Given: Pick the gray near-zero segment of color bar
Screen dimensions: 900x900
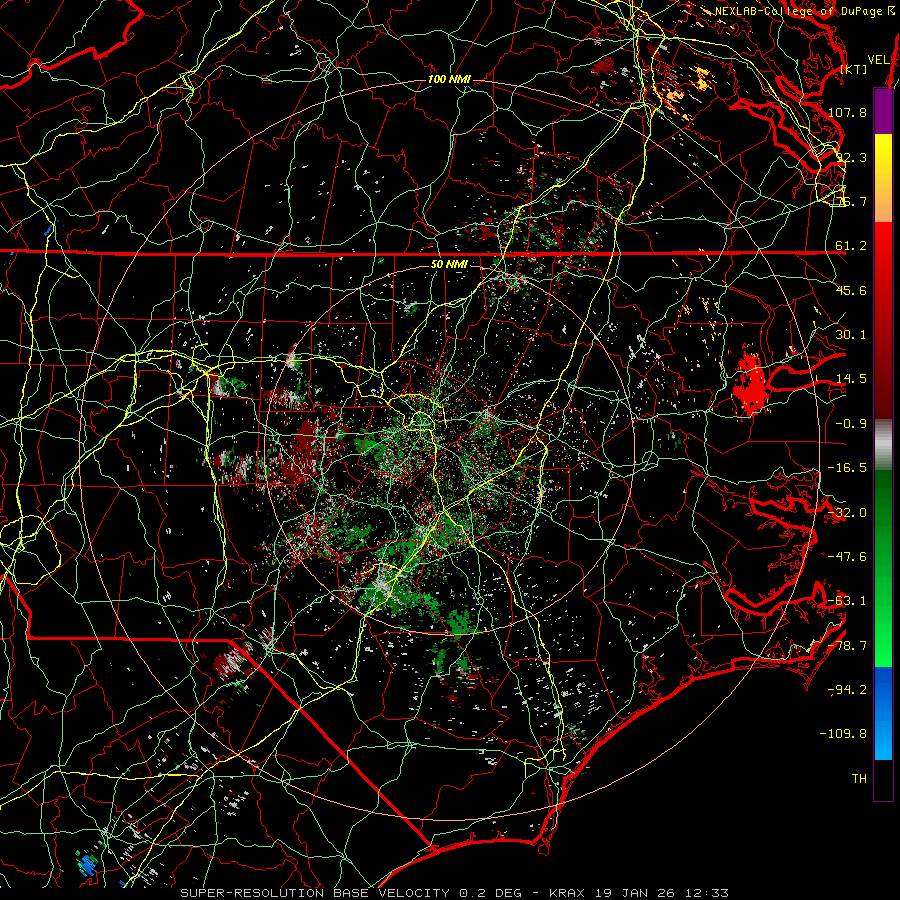Looking at the screenshot, I should tap(883, 444).
